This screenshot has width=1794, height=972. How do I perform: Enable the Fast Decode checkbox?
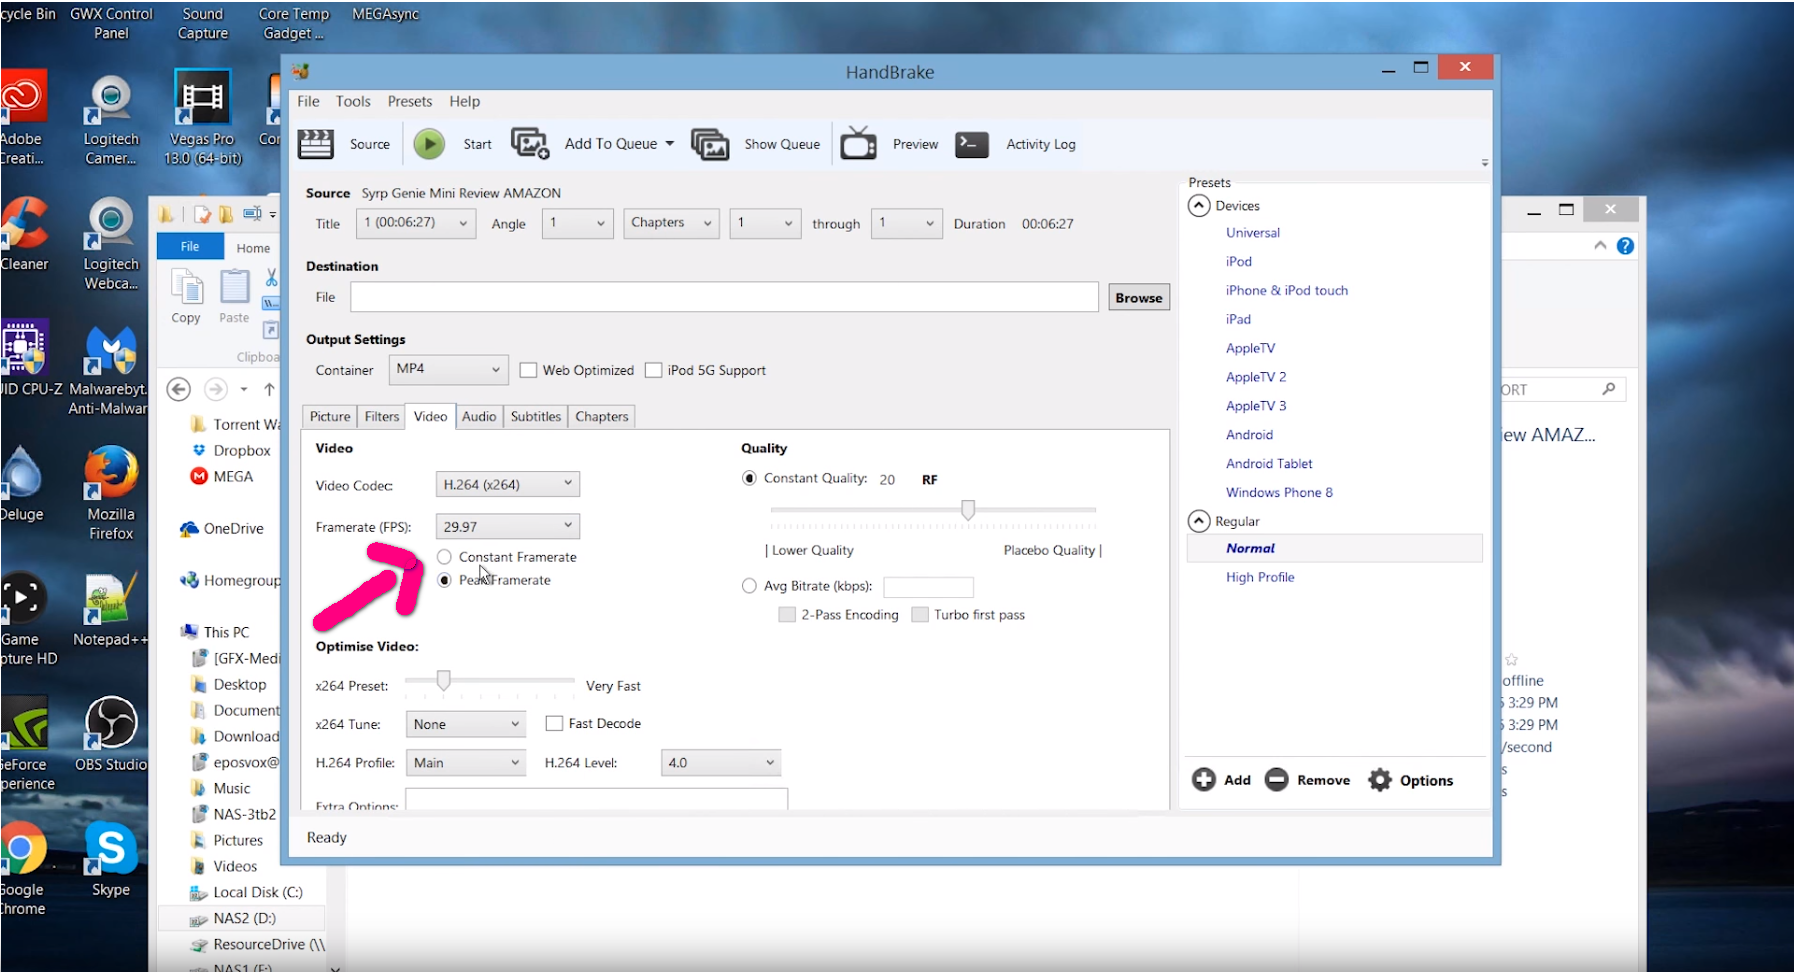(x=554, y=723)
